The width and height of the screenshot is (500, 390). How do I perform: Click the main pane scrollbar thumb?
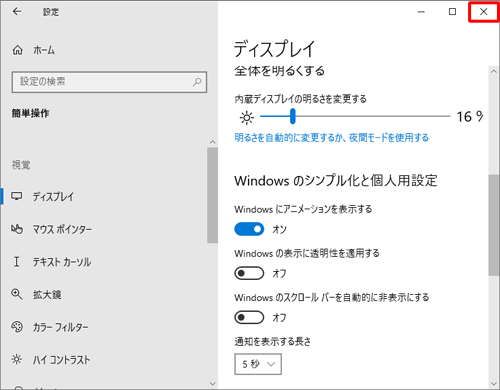click(494, 225)
